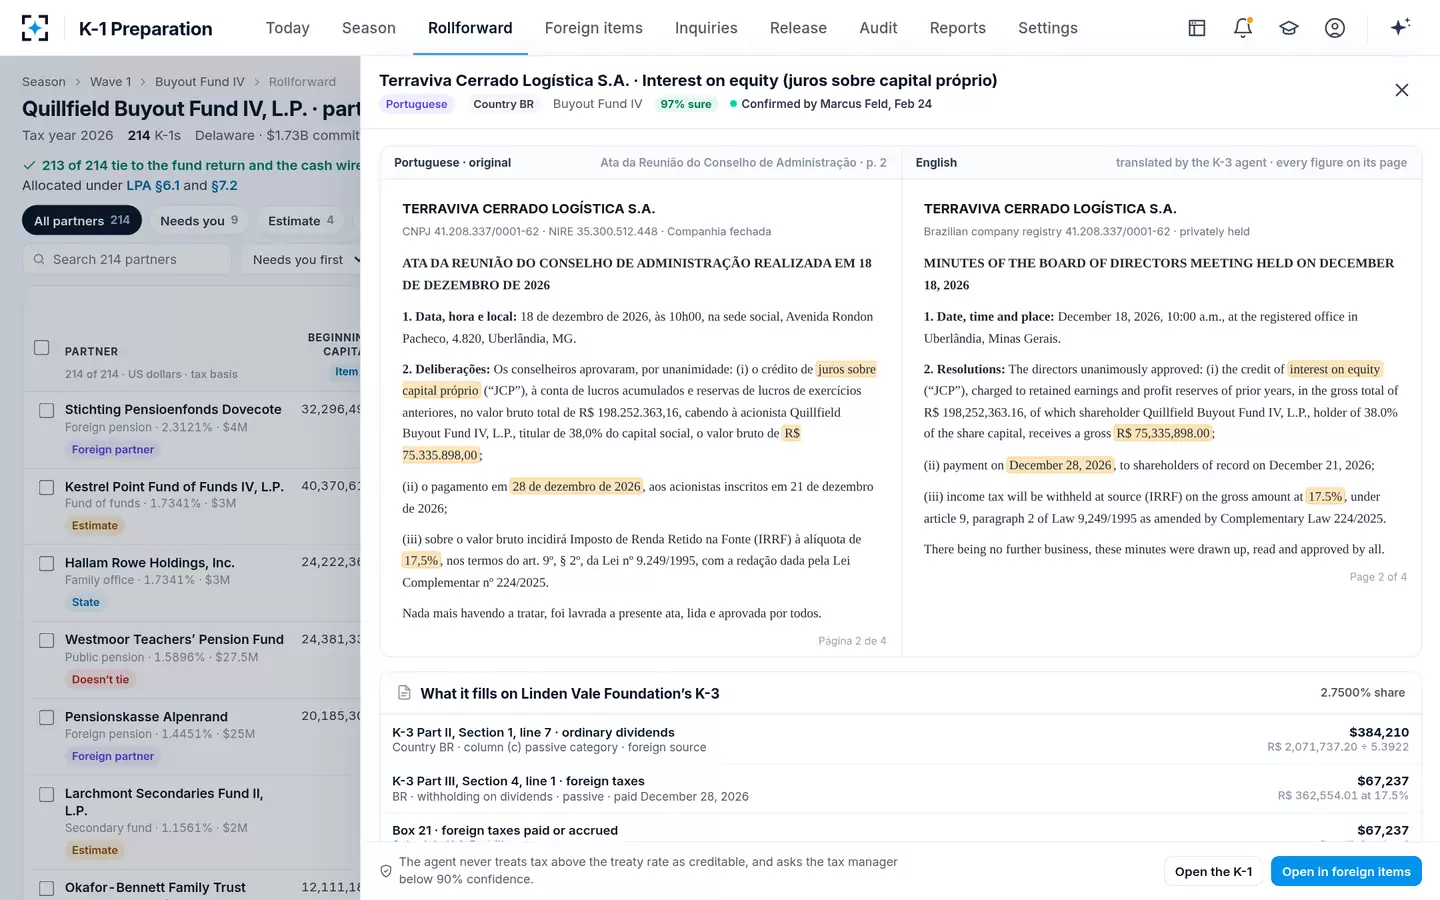Focus the 'Search 214 partners' field

[127, 260]
